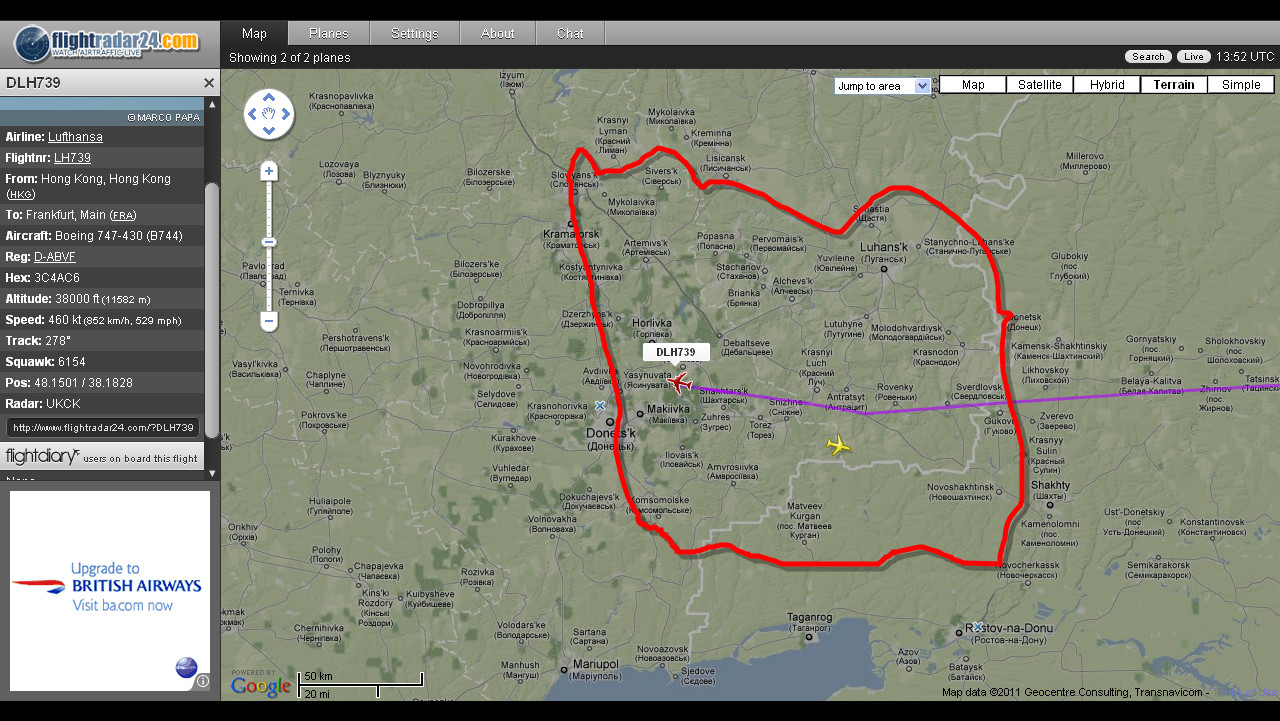Pan map right with the arrow control
The image size is (1280, 721).
pos(286,114)
